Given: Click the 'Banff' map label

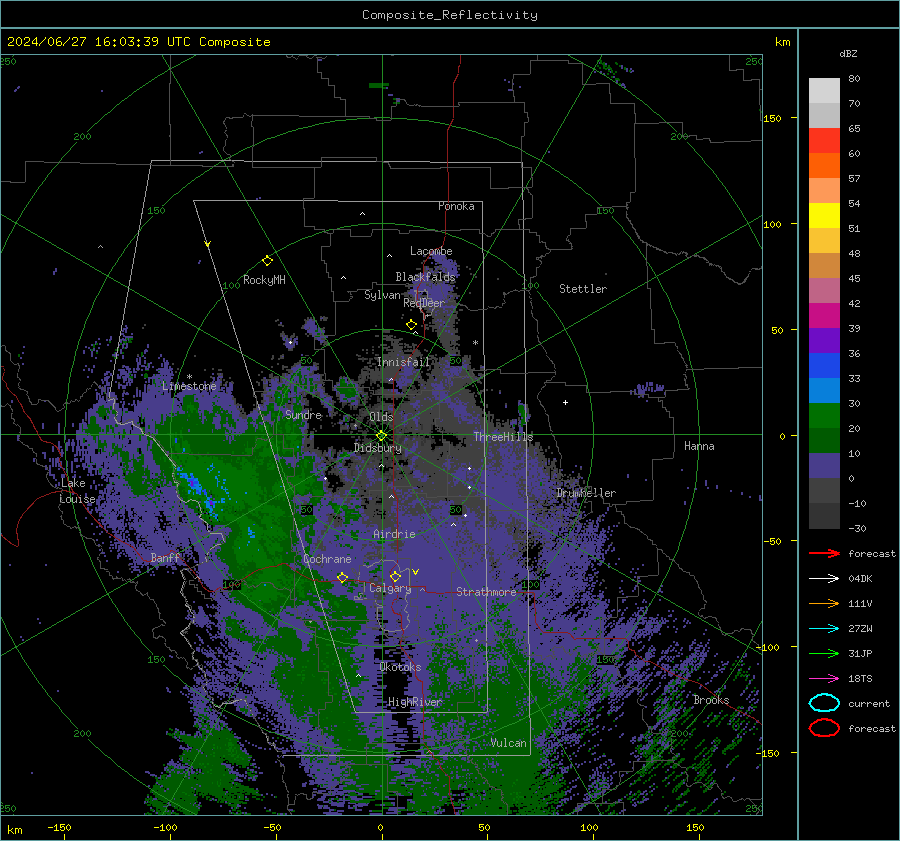Looking at the screenshot, I should 165,557.
